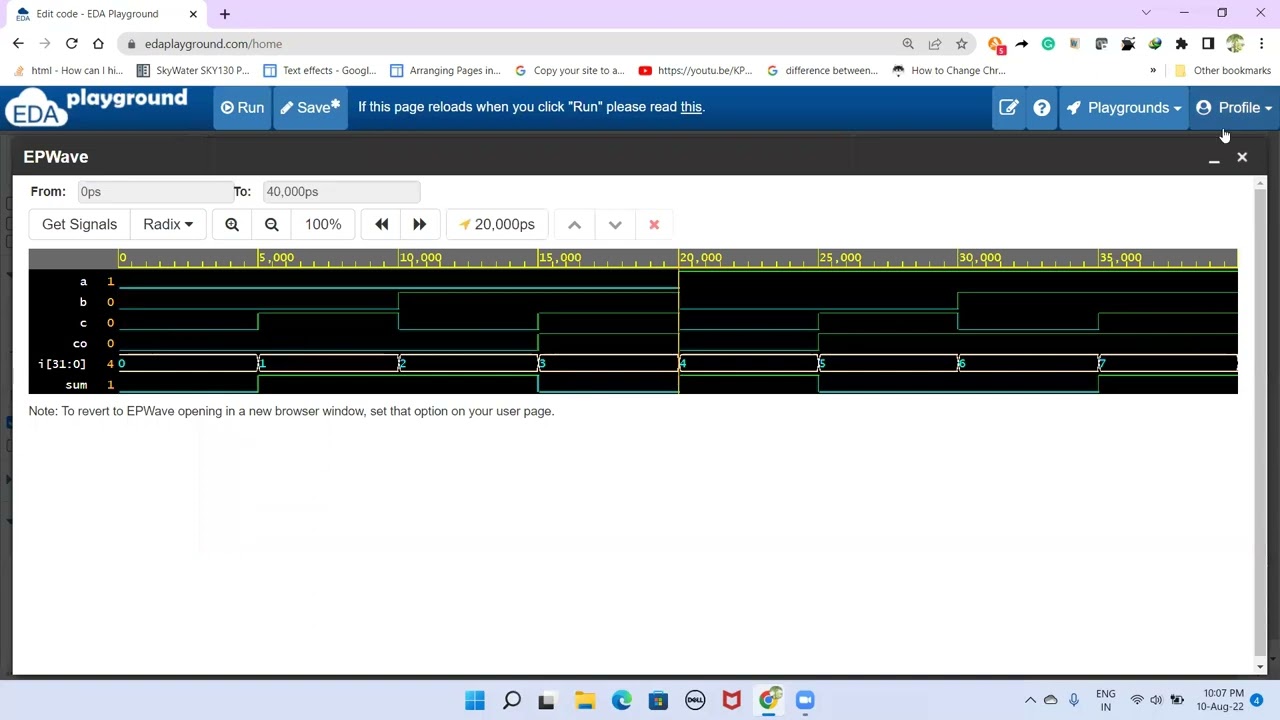
Task: Open Windows taskbar search
Action: pyautogui.click(x=512, y=700)
